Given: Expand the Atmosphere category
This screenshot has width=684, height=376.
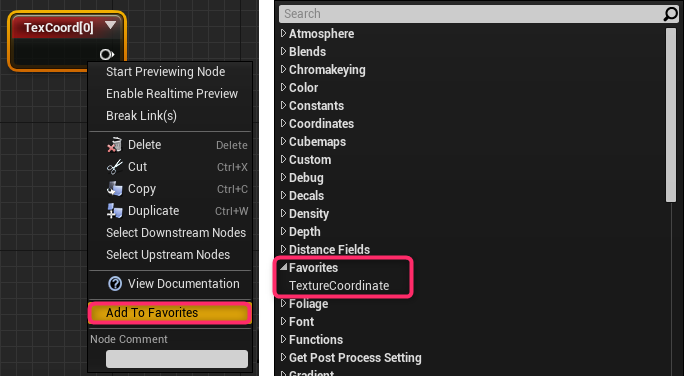Looking at the screenshot, I should 284,33.
